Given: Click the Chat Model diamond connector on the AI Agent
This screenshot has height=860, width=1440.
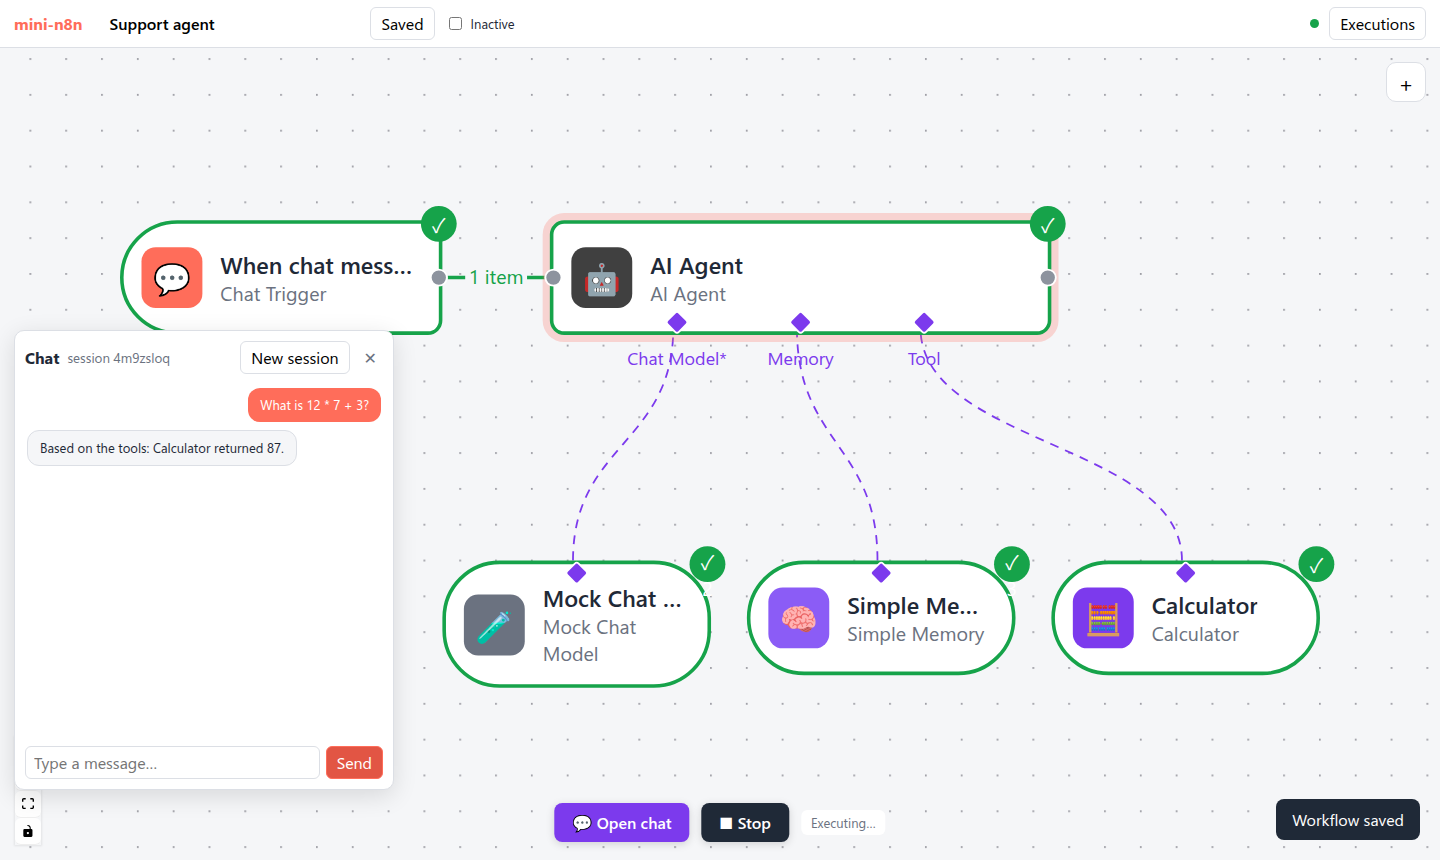Looking at the screenshot, I should 677,322.
